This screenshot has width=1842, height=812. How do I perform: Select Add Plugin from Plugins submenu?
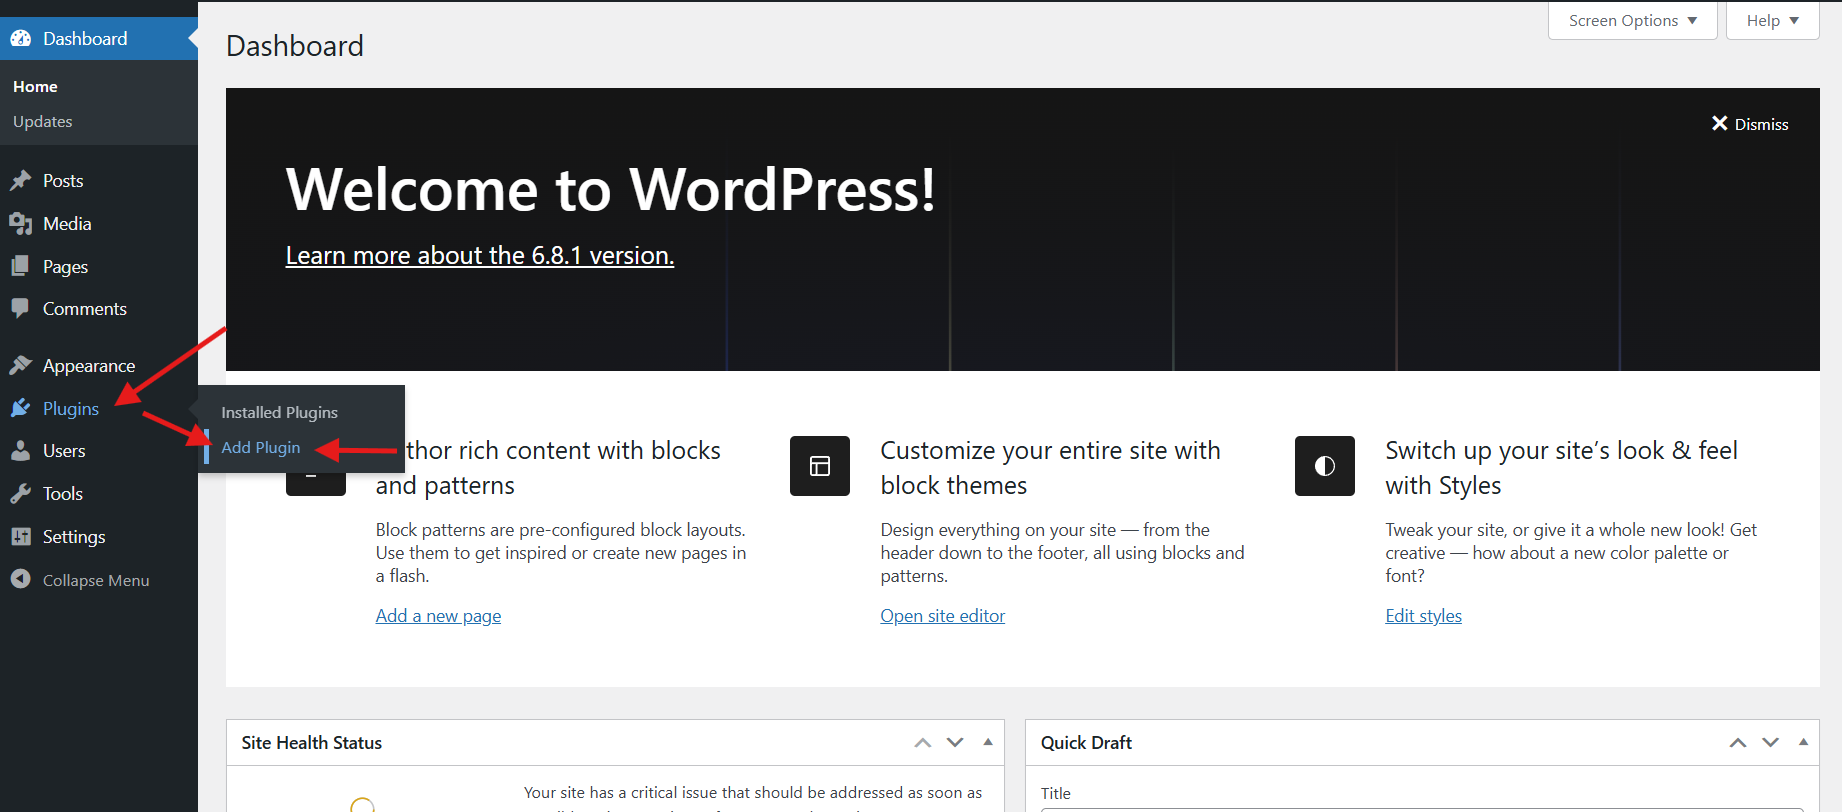click(260, 448)
